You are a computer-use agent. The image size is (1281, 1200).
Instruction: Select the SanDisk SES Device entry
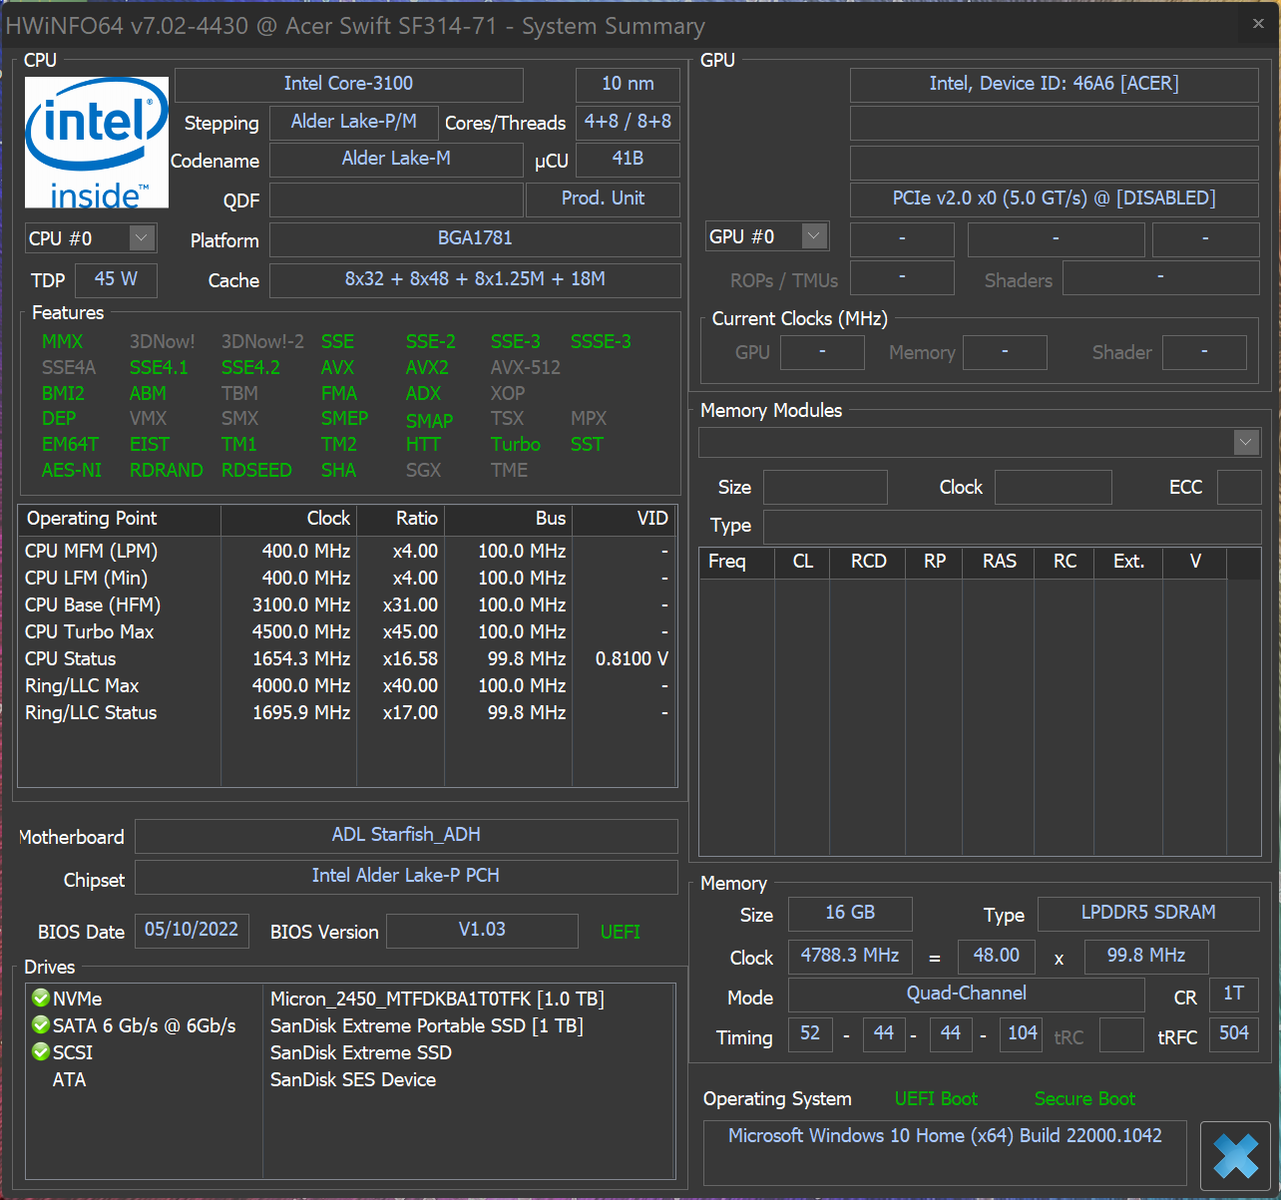[x=353, y=1080]
